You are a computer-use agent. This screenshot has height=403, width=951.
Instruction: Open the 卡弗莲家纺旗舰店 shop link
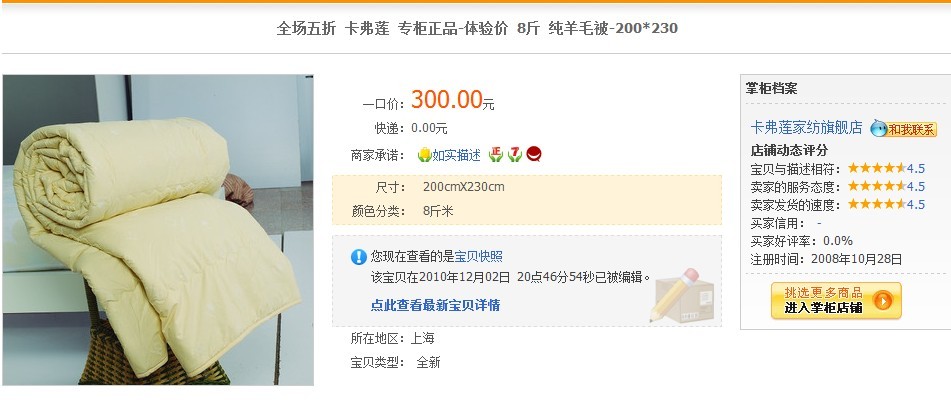point(806,127)
